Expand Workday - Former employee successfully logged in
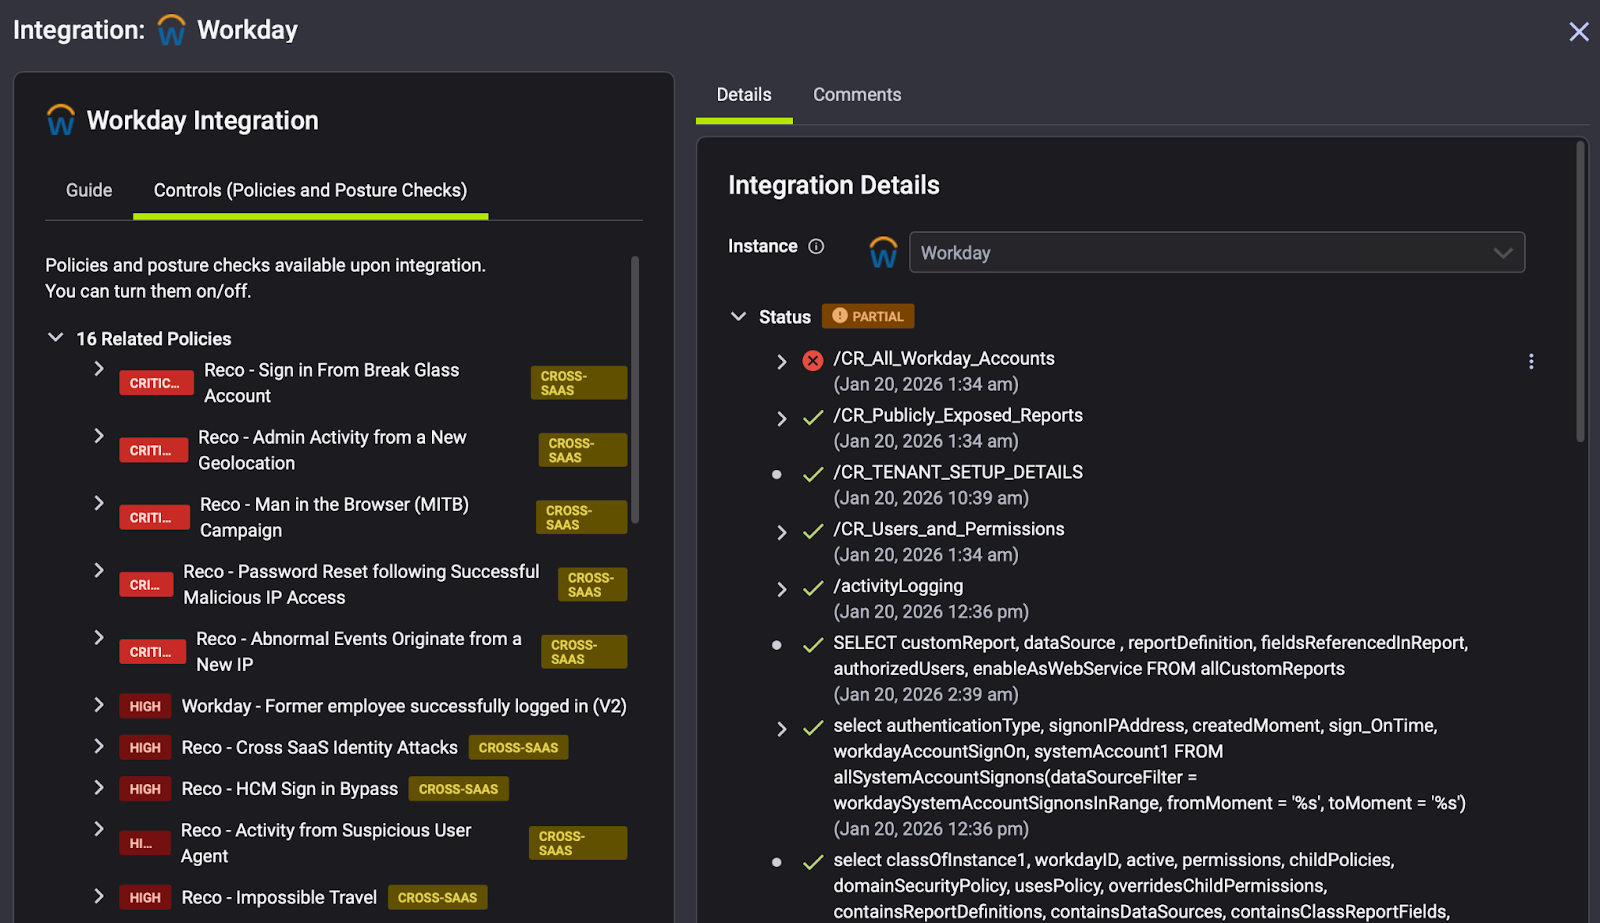This screenshot has height=923, width=1600. pos(99,705)
